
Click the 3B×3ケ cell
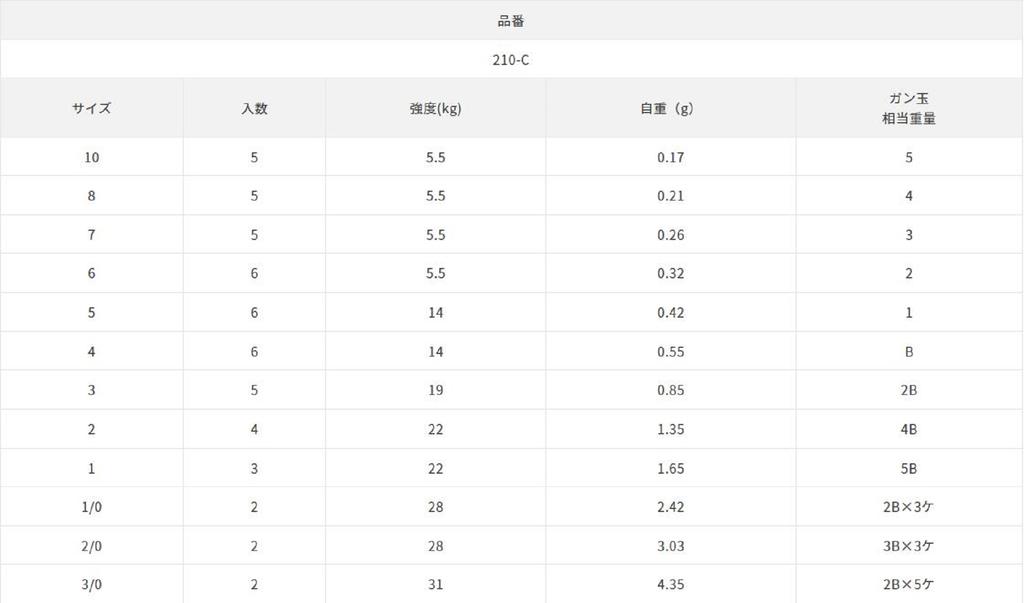coord(909,546)
